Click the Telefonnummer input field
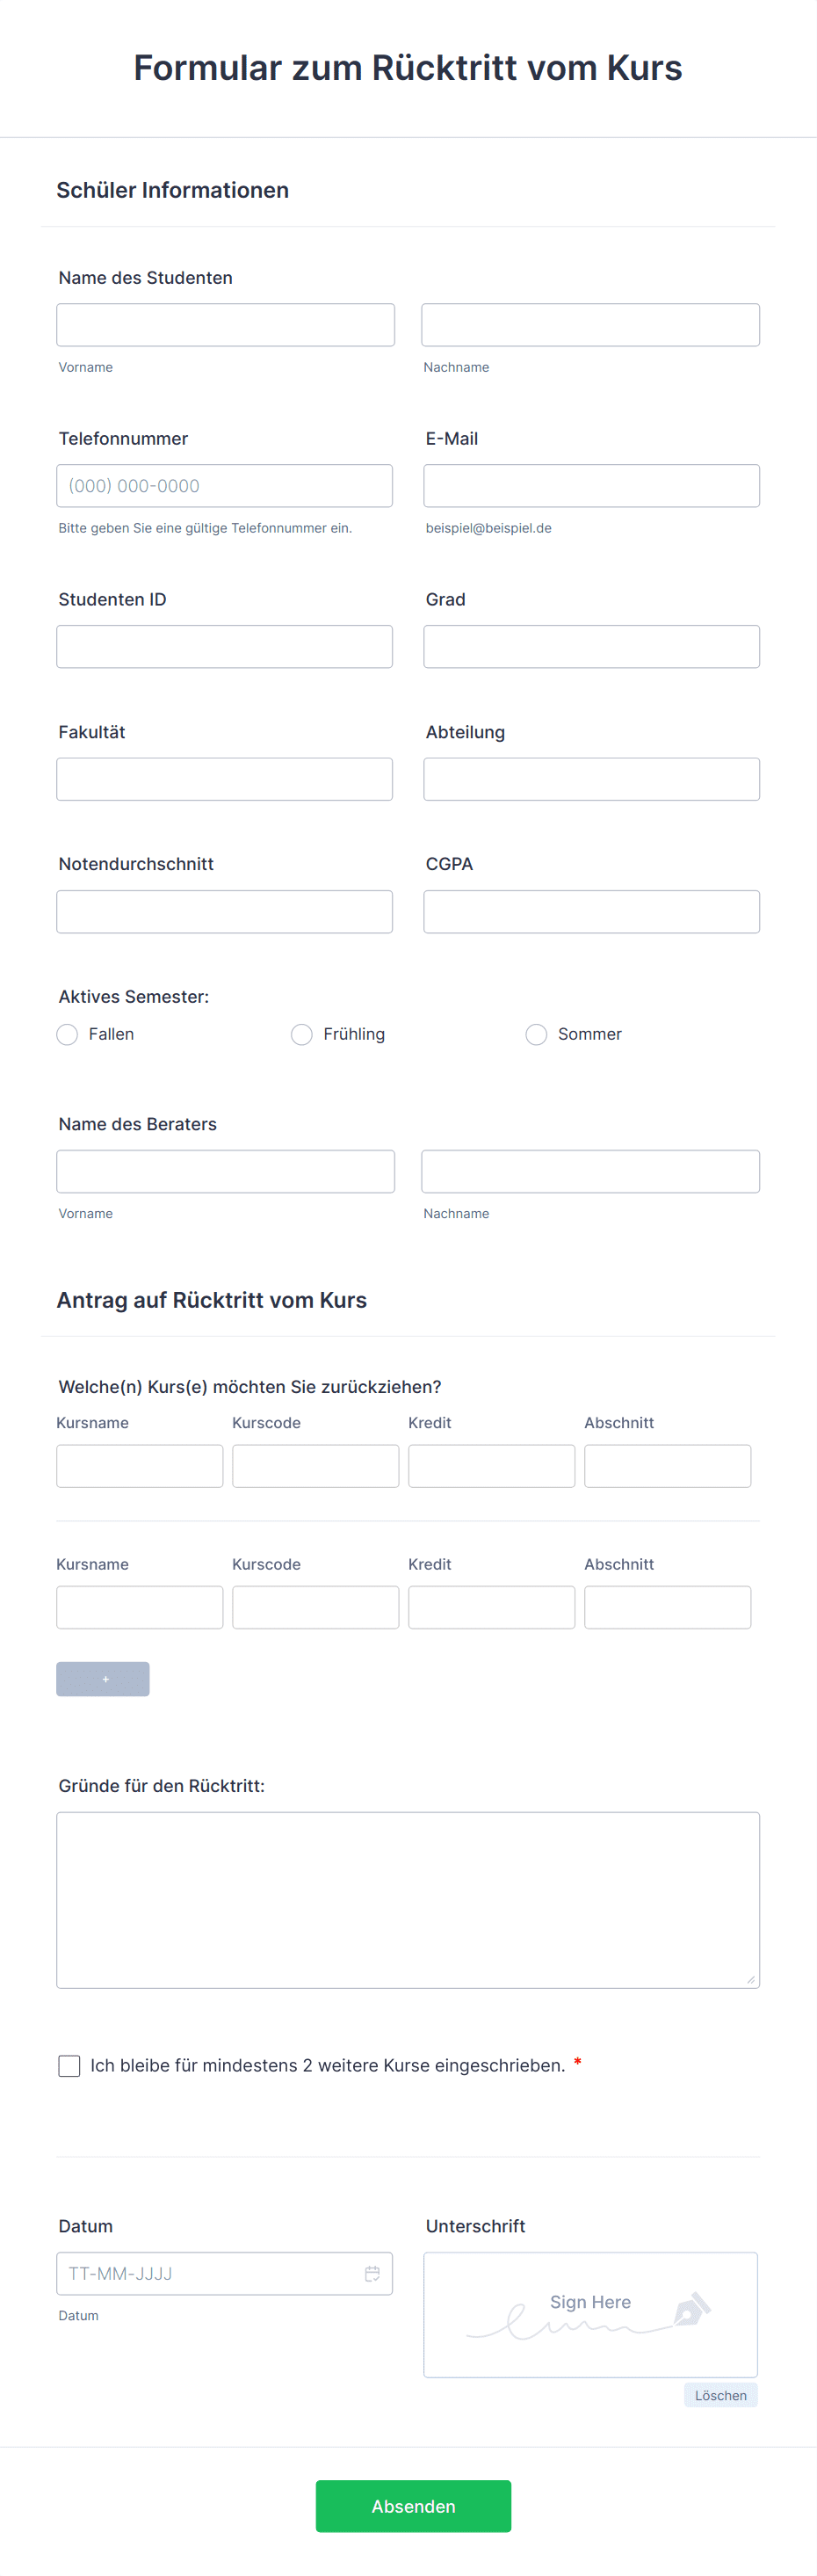Viewport: 817px width, 2576px height. pos(224,486)
